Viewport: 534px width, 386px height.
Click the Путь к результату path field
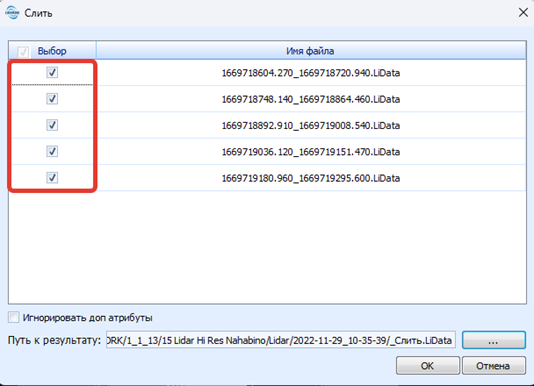281,340
